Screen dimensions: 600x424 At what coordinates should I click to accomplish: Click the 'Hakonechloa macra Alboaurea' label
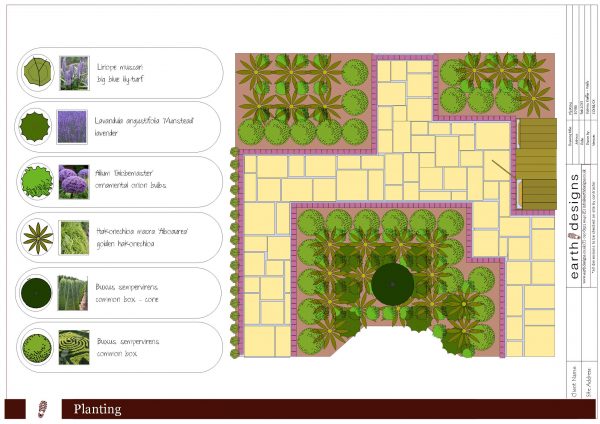coord(142,232)
